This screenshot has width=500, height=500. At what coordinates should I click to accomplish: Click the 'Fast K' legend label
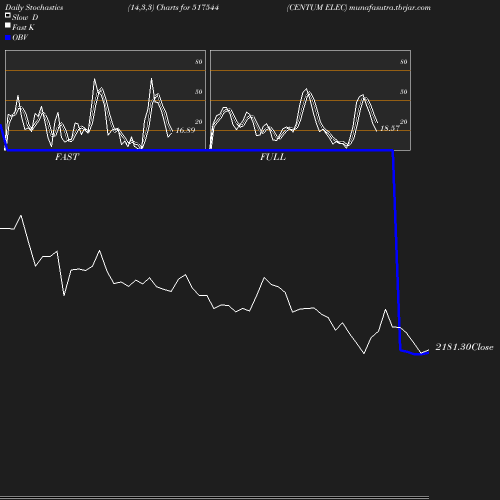(x=23, y=27)
